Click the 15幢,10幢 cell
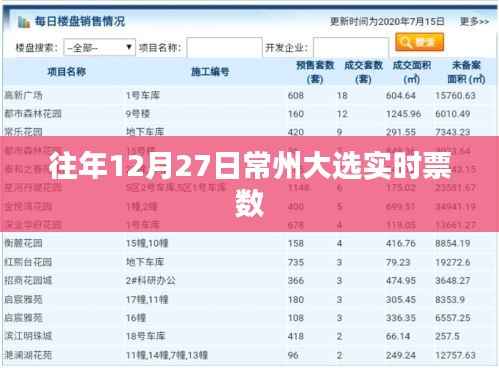This screenshot has width=499, height=368. (x=147, y=243)
